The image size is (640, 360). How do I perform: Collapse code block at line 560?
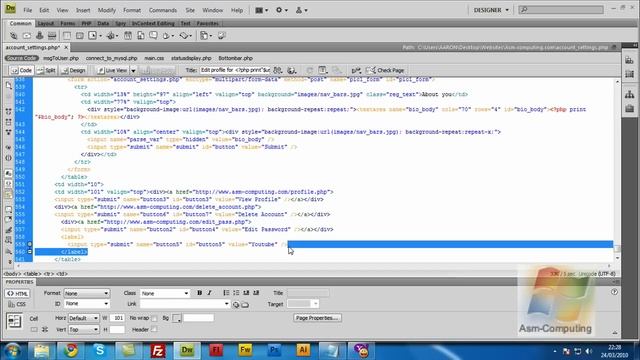pos(29,251)
